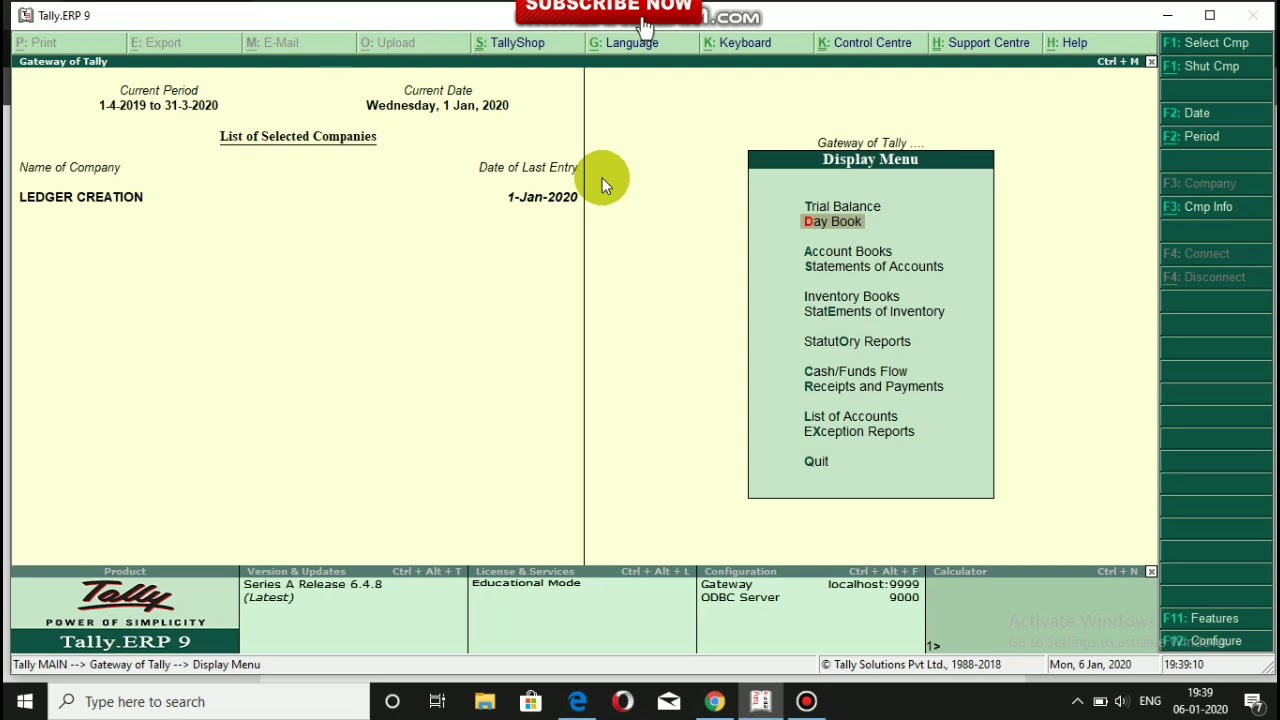The height and width of the screenshot is (720, 1280).
Task: Open battery status tray icon
Action: [x=1100, y=701]
